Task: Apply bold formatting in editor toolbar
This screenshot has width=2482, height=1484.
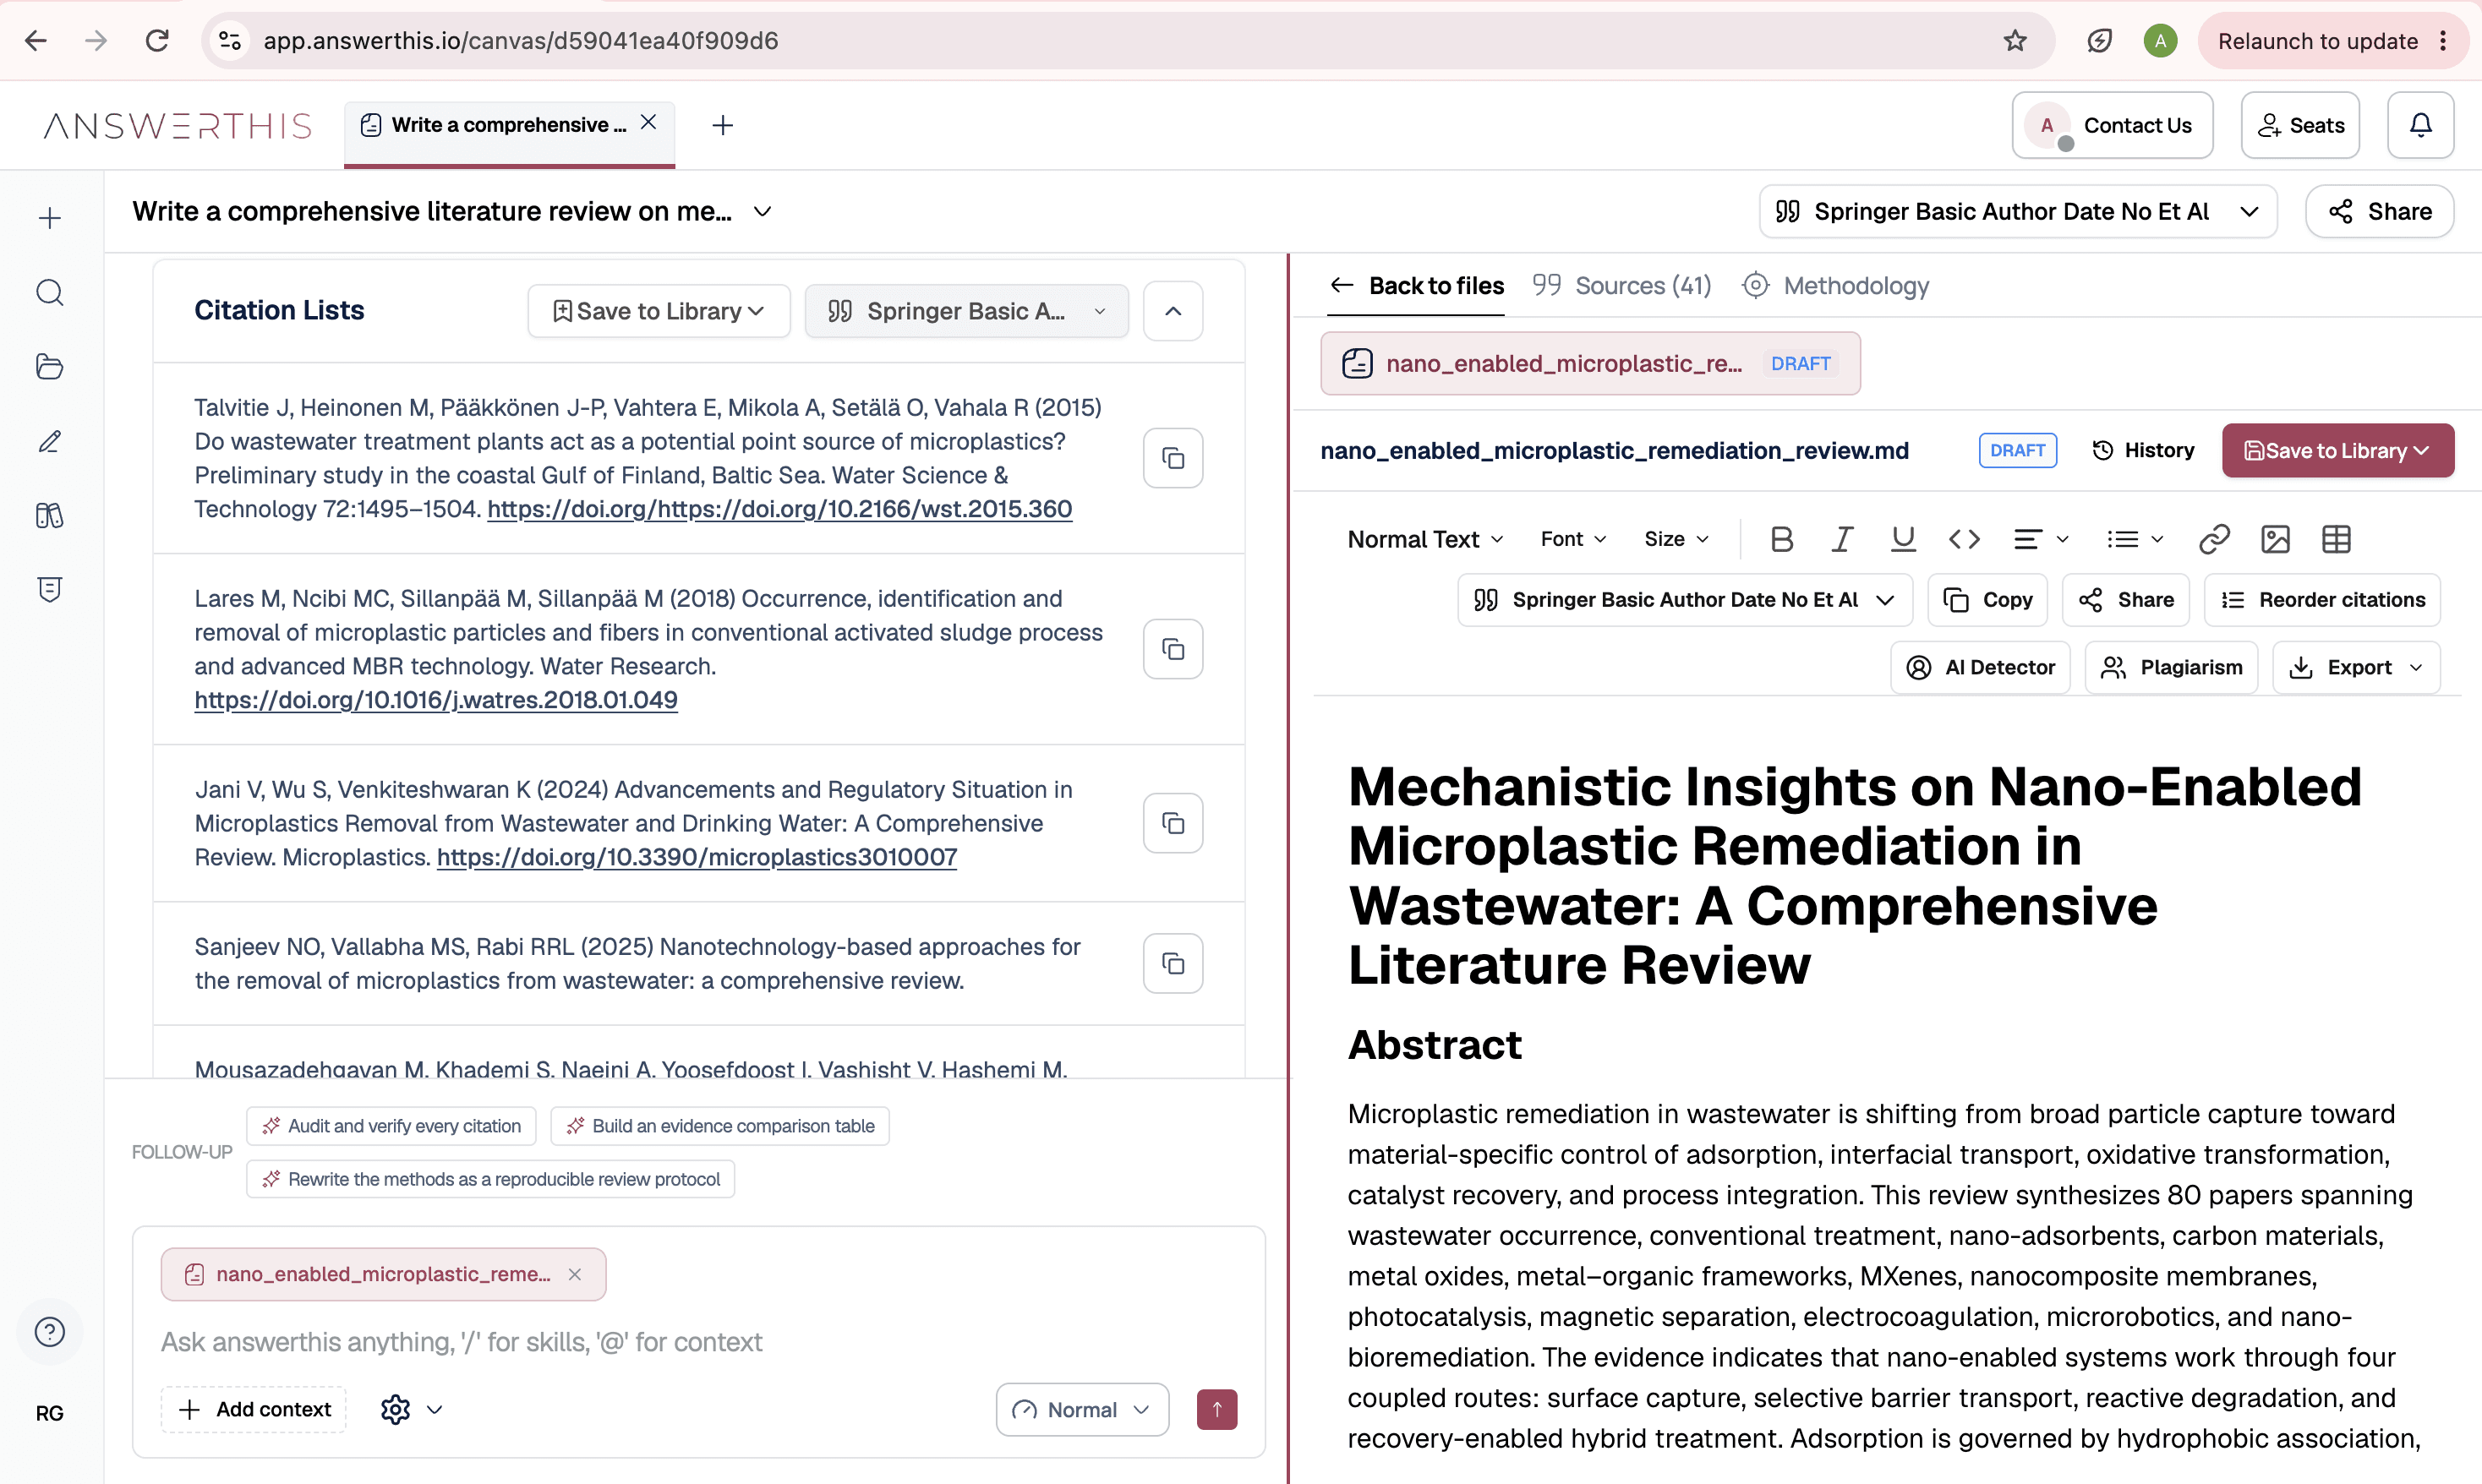Action: pyautogui.click(x=1781, y=539)
